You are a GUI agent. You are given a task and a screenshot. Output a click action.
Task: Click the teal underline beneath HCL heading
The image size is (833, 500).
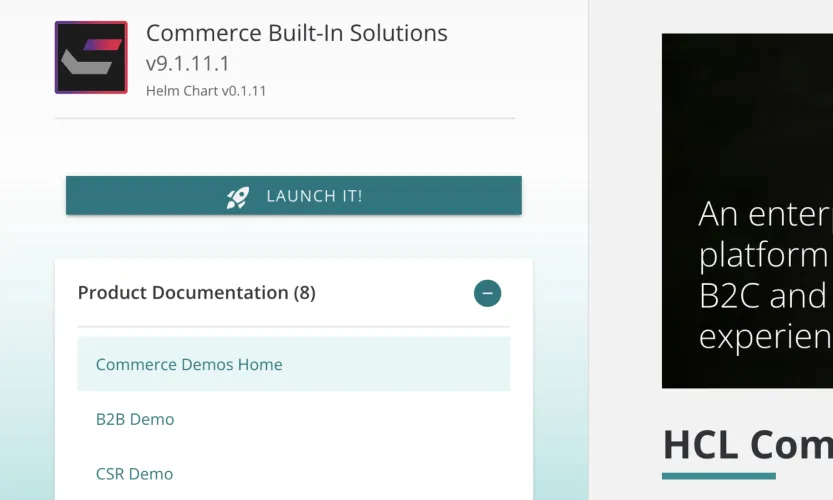(x=718, y=476)
